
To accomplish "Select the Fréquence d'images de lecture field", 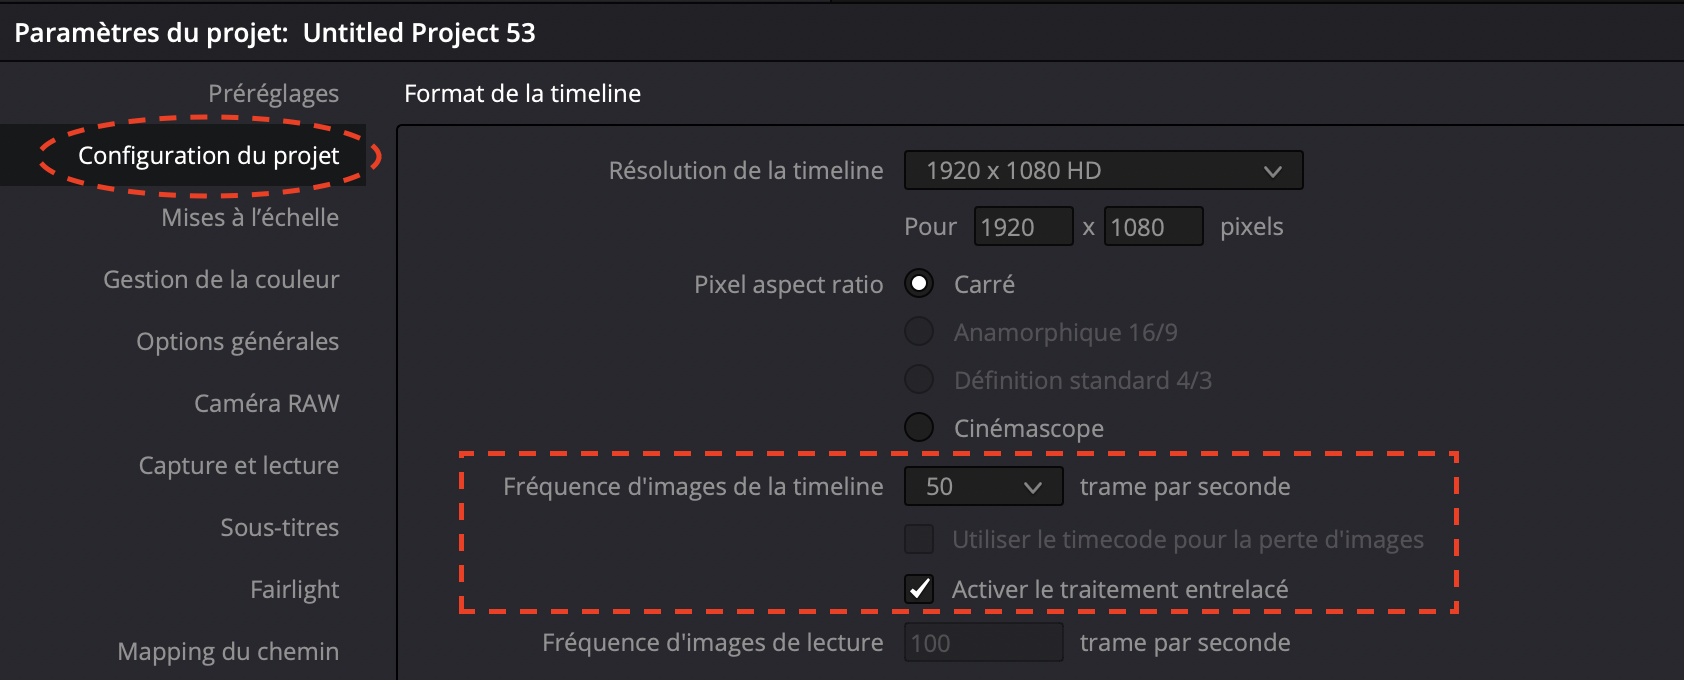I will pos(983,642).
